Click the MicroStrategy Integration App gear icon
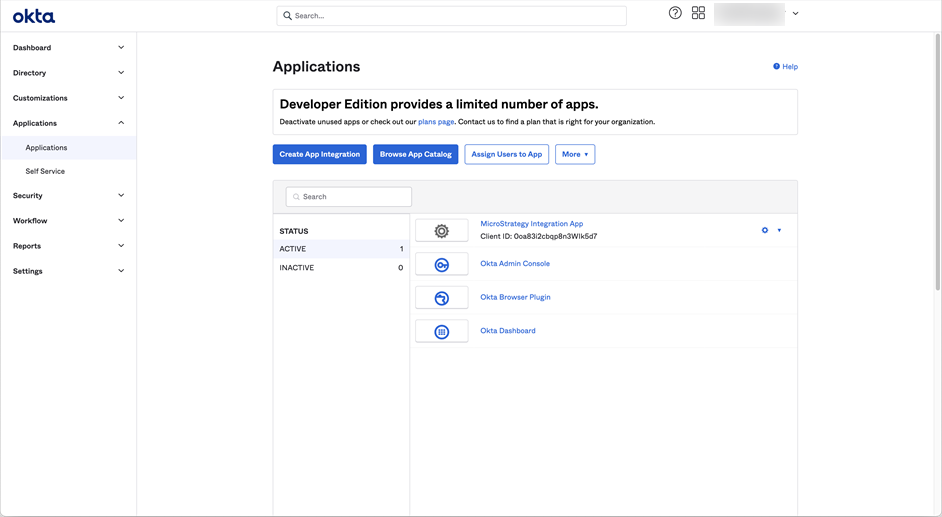942x517 pixels. click(441, 231)
